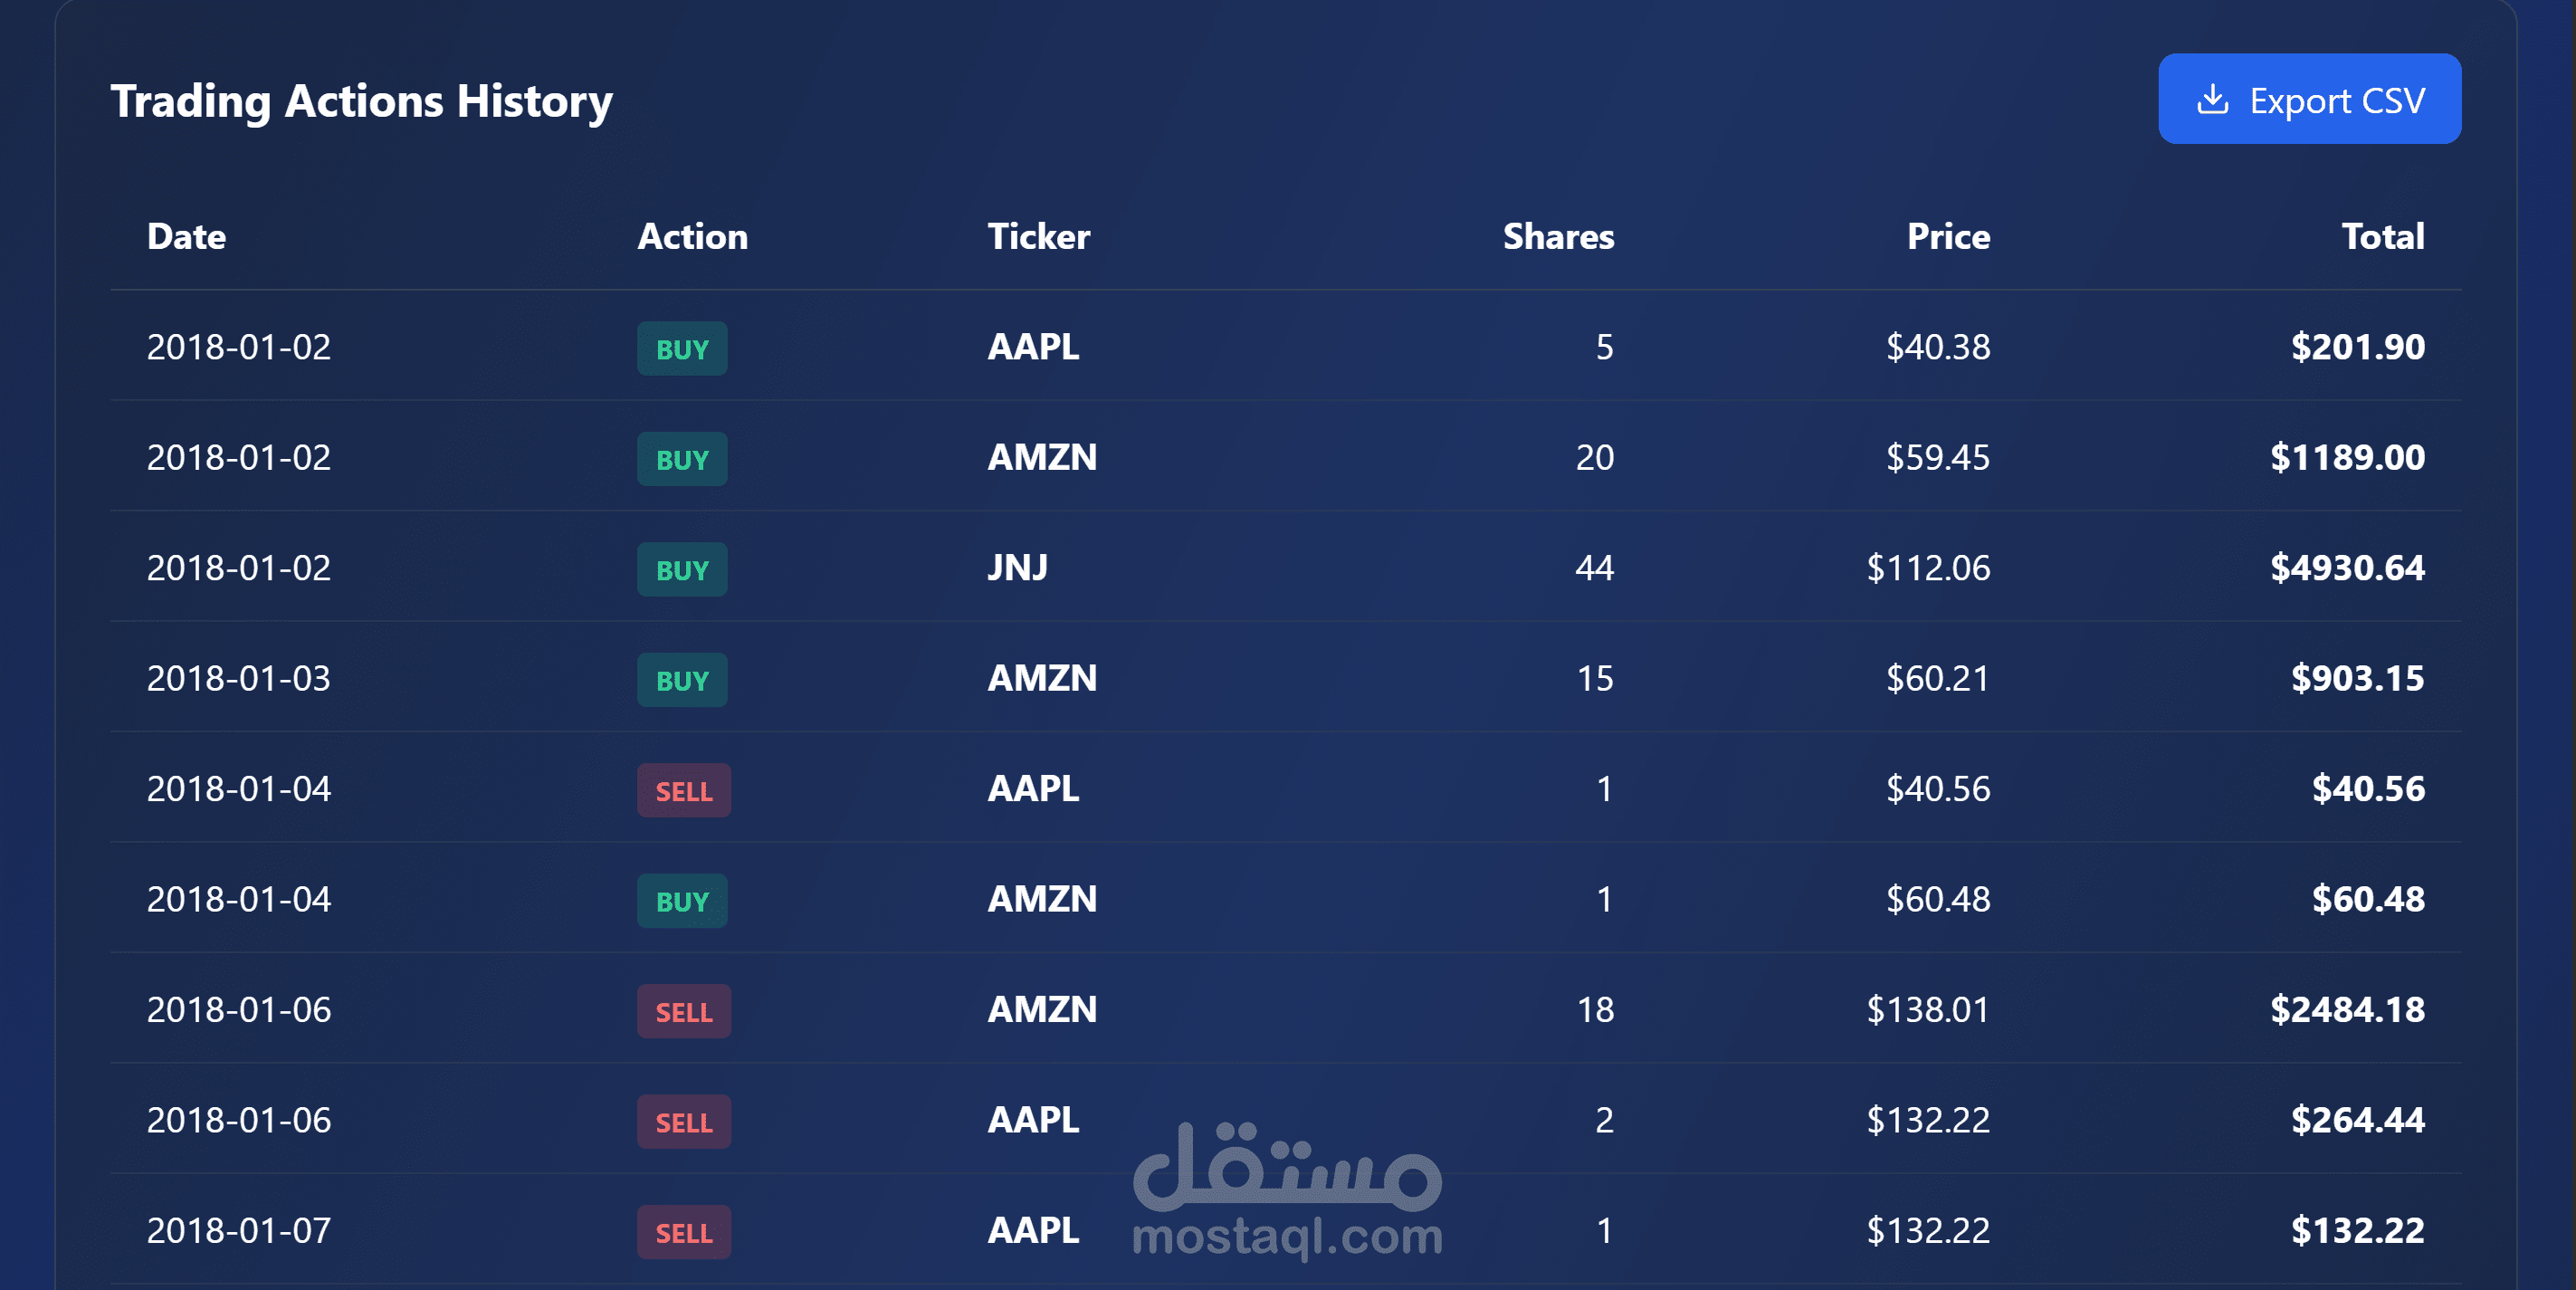The width and height of the screenshot is (2576, 1290).
Task: Select the Ticker column header
Action: point(1038,237)
